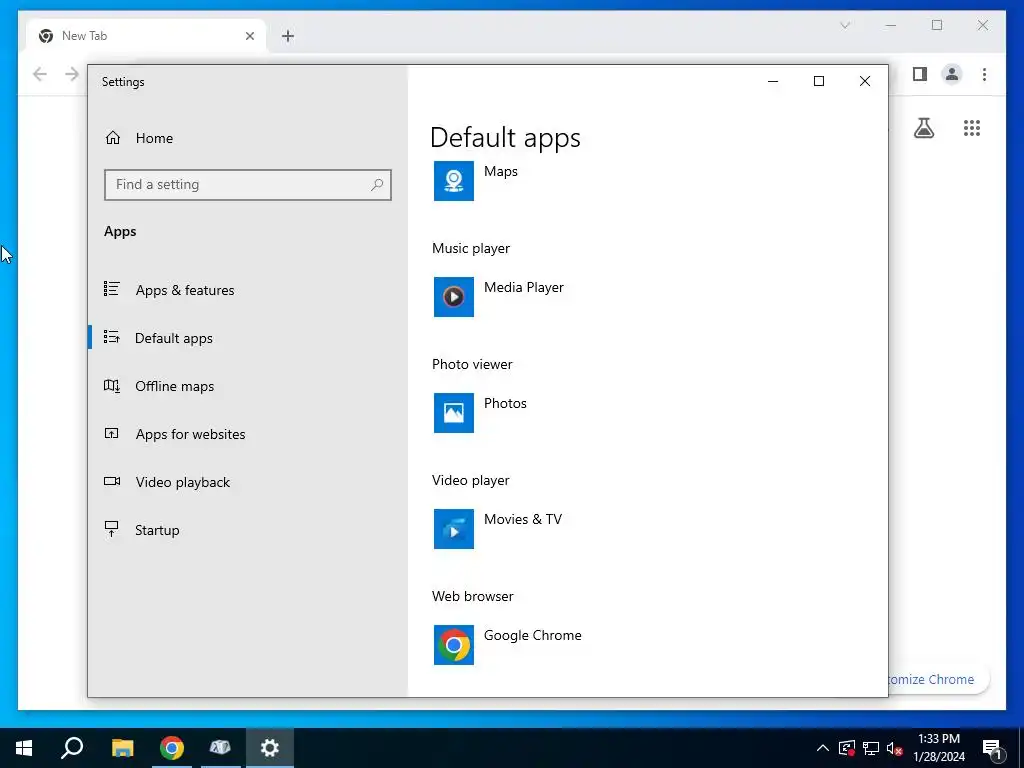Change the Google Chrome web browser icon
The height and width of the screenshot is (768, 1024).
point(454,645)
